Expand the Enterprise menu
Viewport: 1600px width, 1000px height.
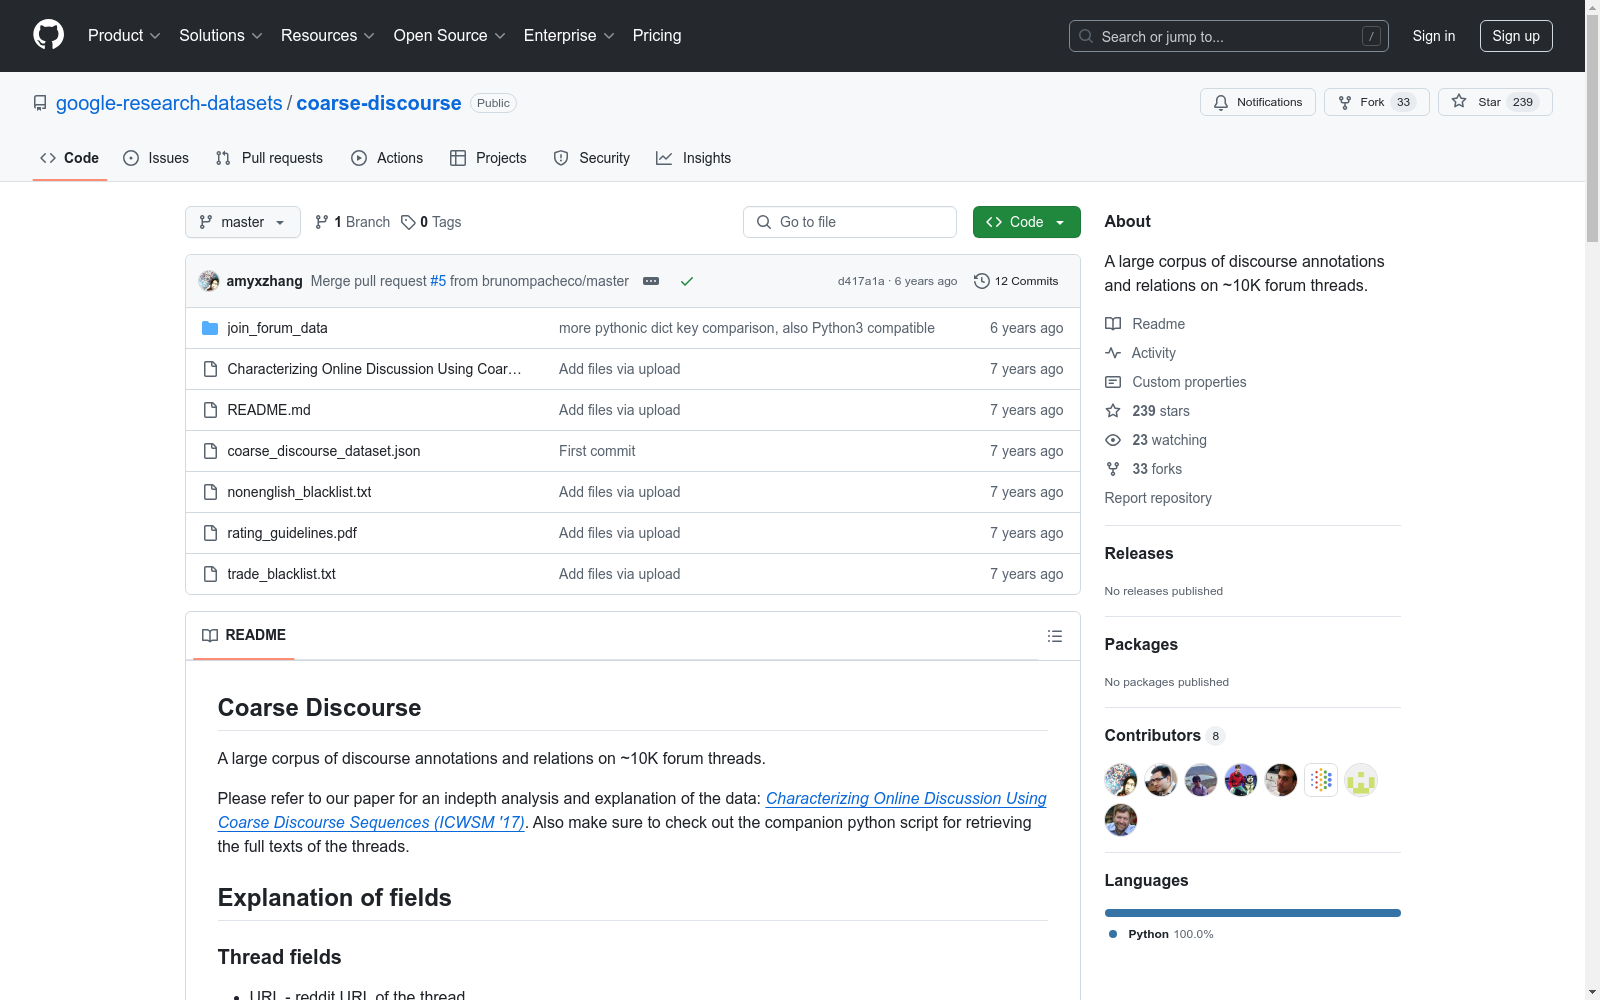tap(568, 36)
